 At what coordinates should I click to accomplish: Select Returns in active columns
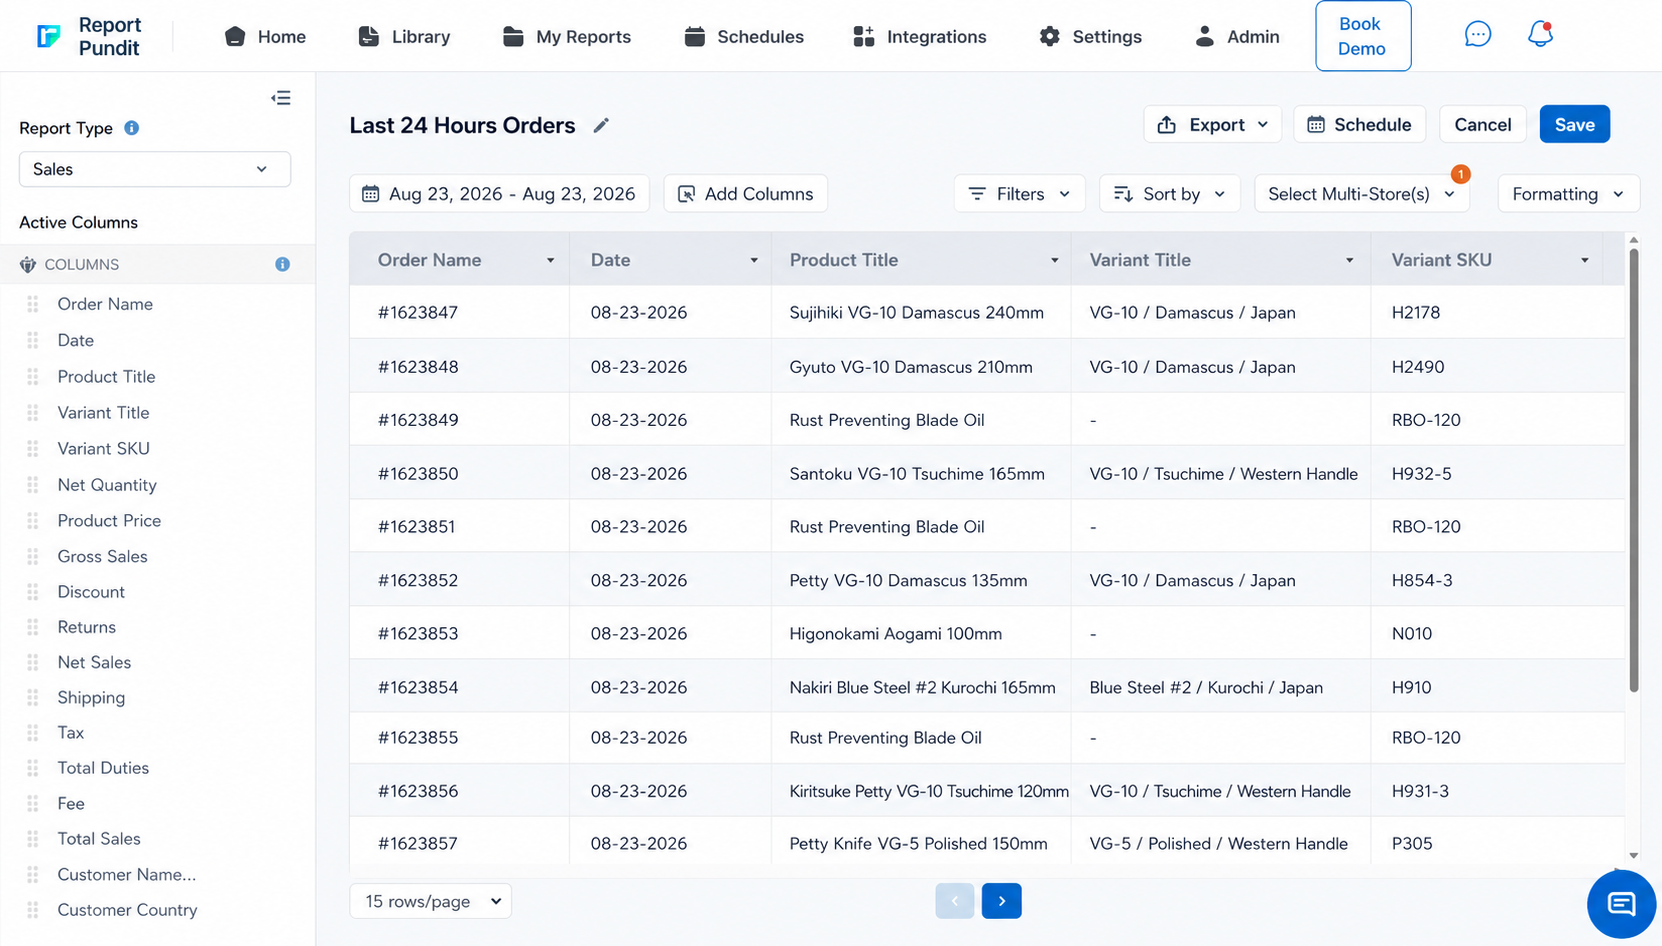86,627
